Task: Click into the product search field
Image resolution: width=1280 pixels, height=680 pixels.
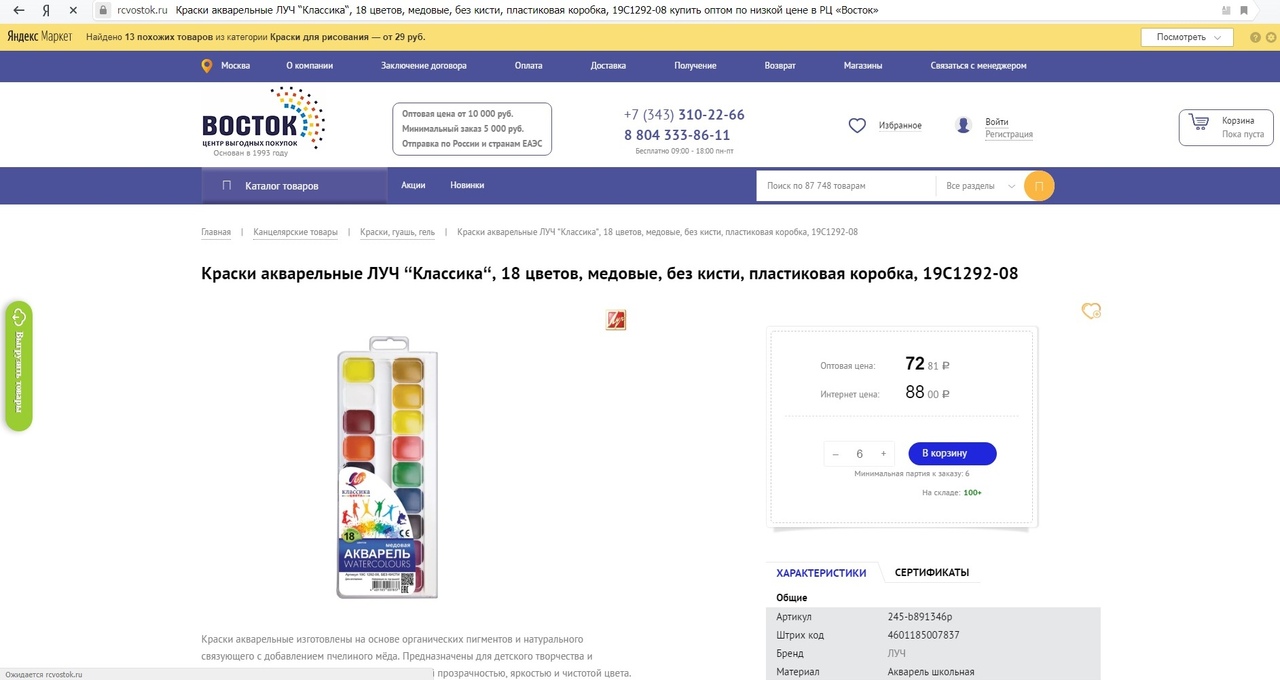Action: coord(846,186)
